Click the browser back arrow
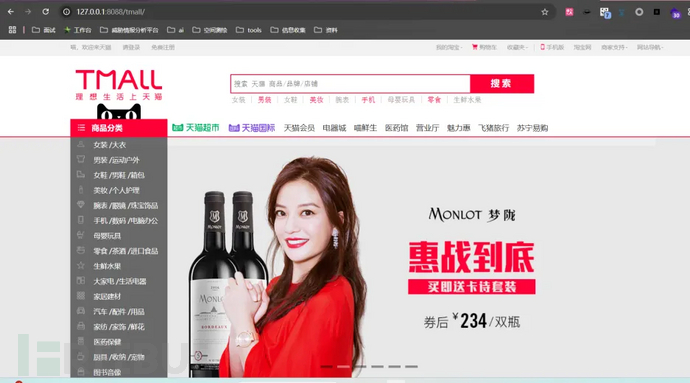 (x=11, y=12)
